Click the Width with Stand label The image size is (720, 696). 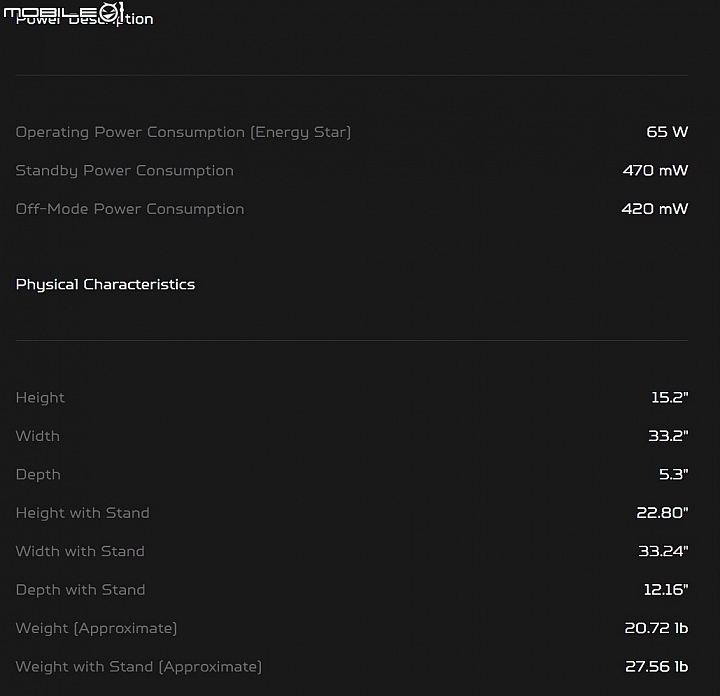(80, 551)
